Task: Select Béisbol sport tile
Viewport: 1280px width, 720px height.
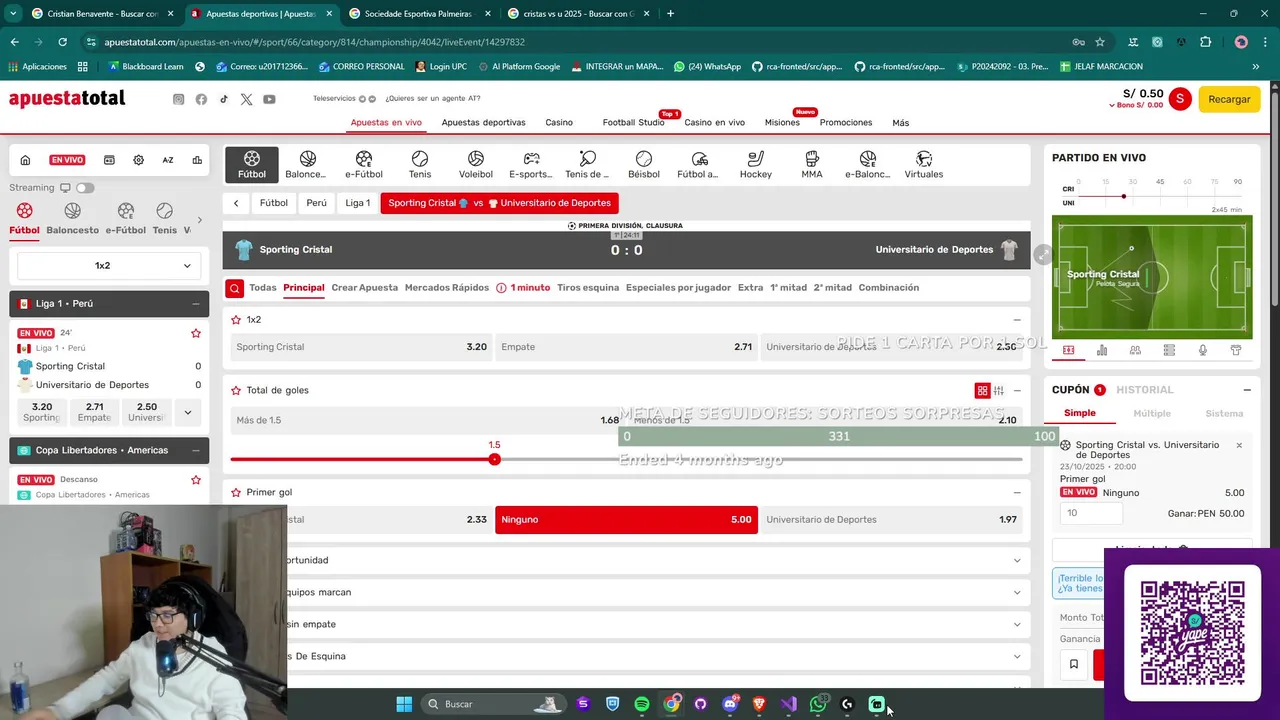Action: click(644, 165)
